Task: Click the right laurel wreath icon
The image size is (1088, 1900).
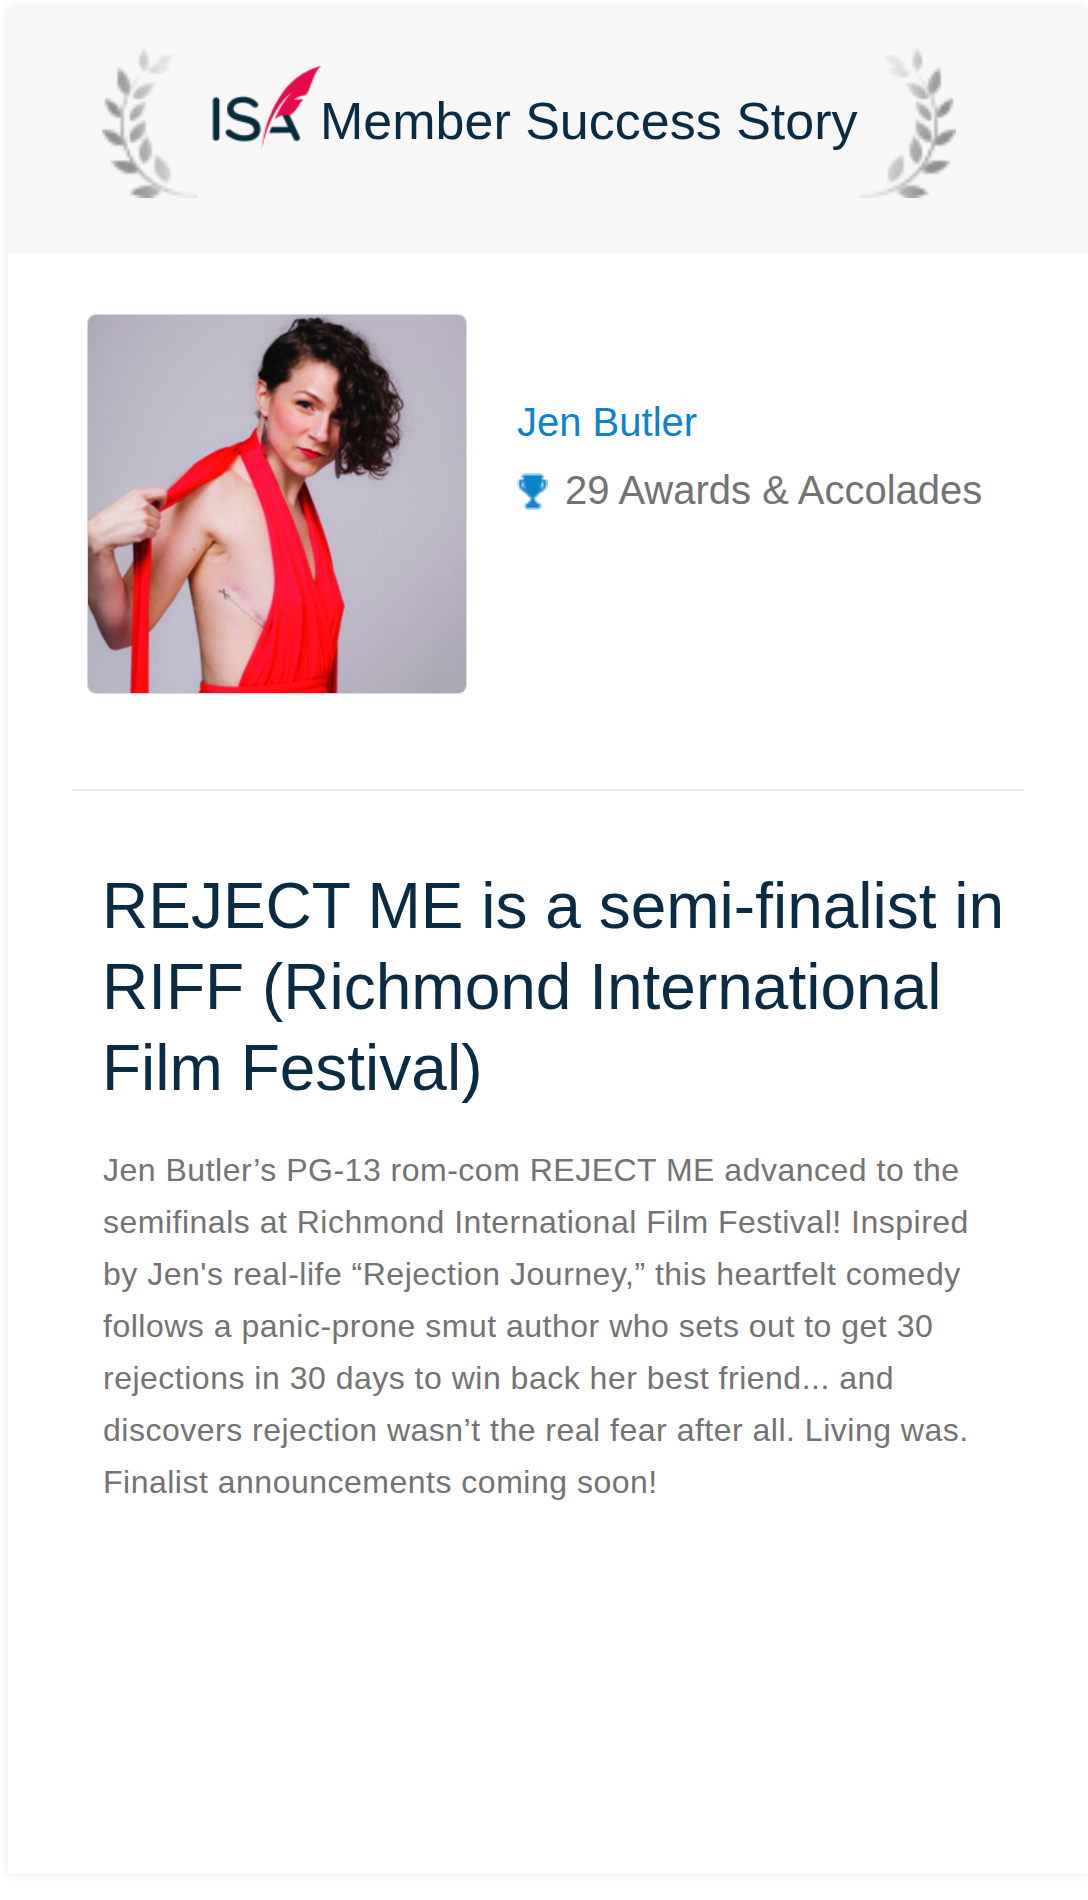Action: tap(910, 123)
